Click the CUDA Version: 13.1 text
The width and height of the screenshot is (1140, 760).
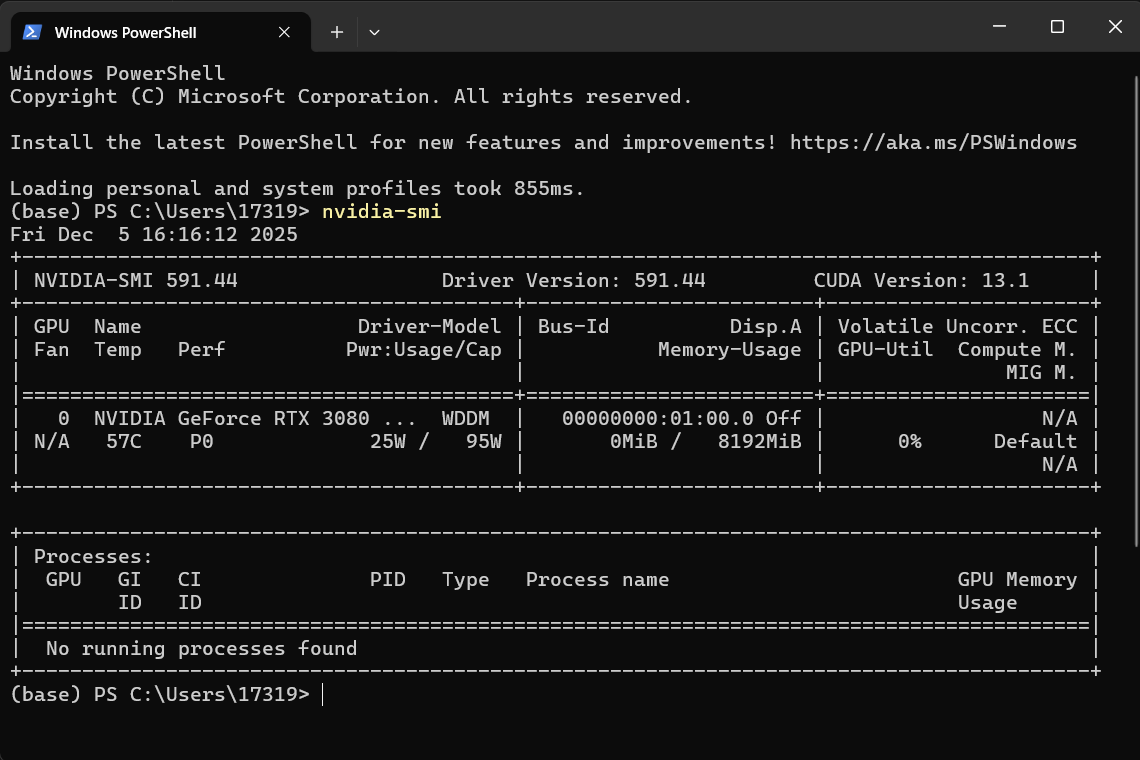921,281
